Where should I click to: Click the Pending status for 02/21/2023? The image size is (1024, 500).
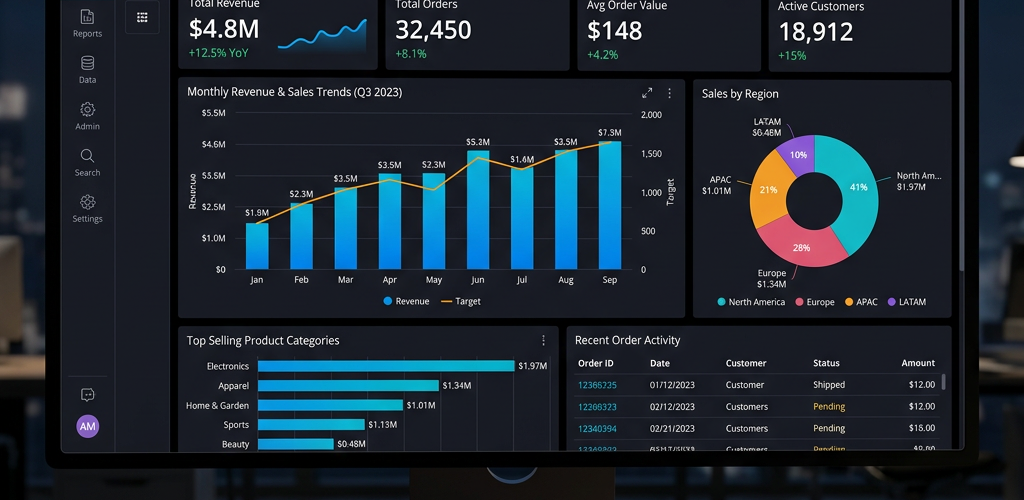pyautogui.click(x=829, y=429)
